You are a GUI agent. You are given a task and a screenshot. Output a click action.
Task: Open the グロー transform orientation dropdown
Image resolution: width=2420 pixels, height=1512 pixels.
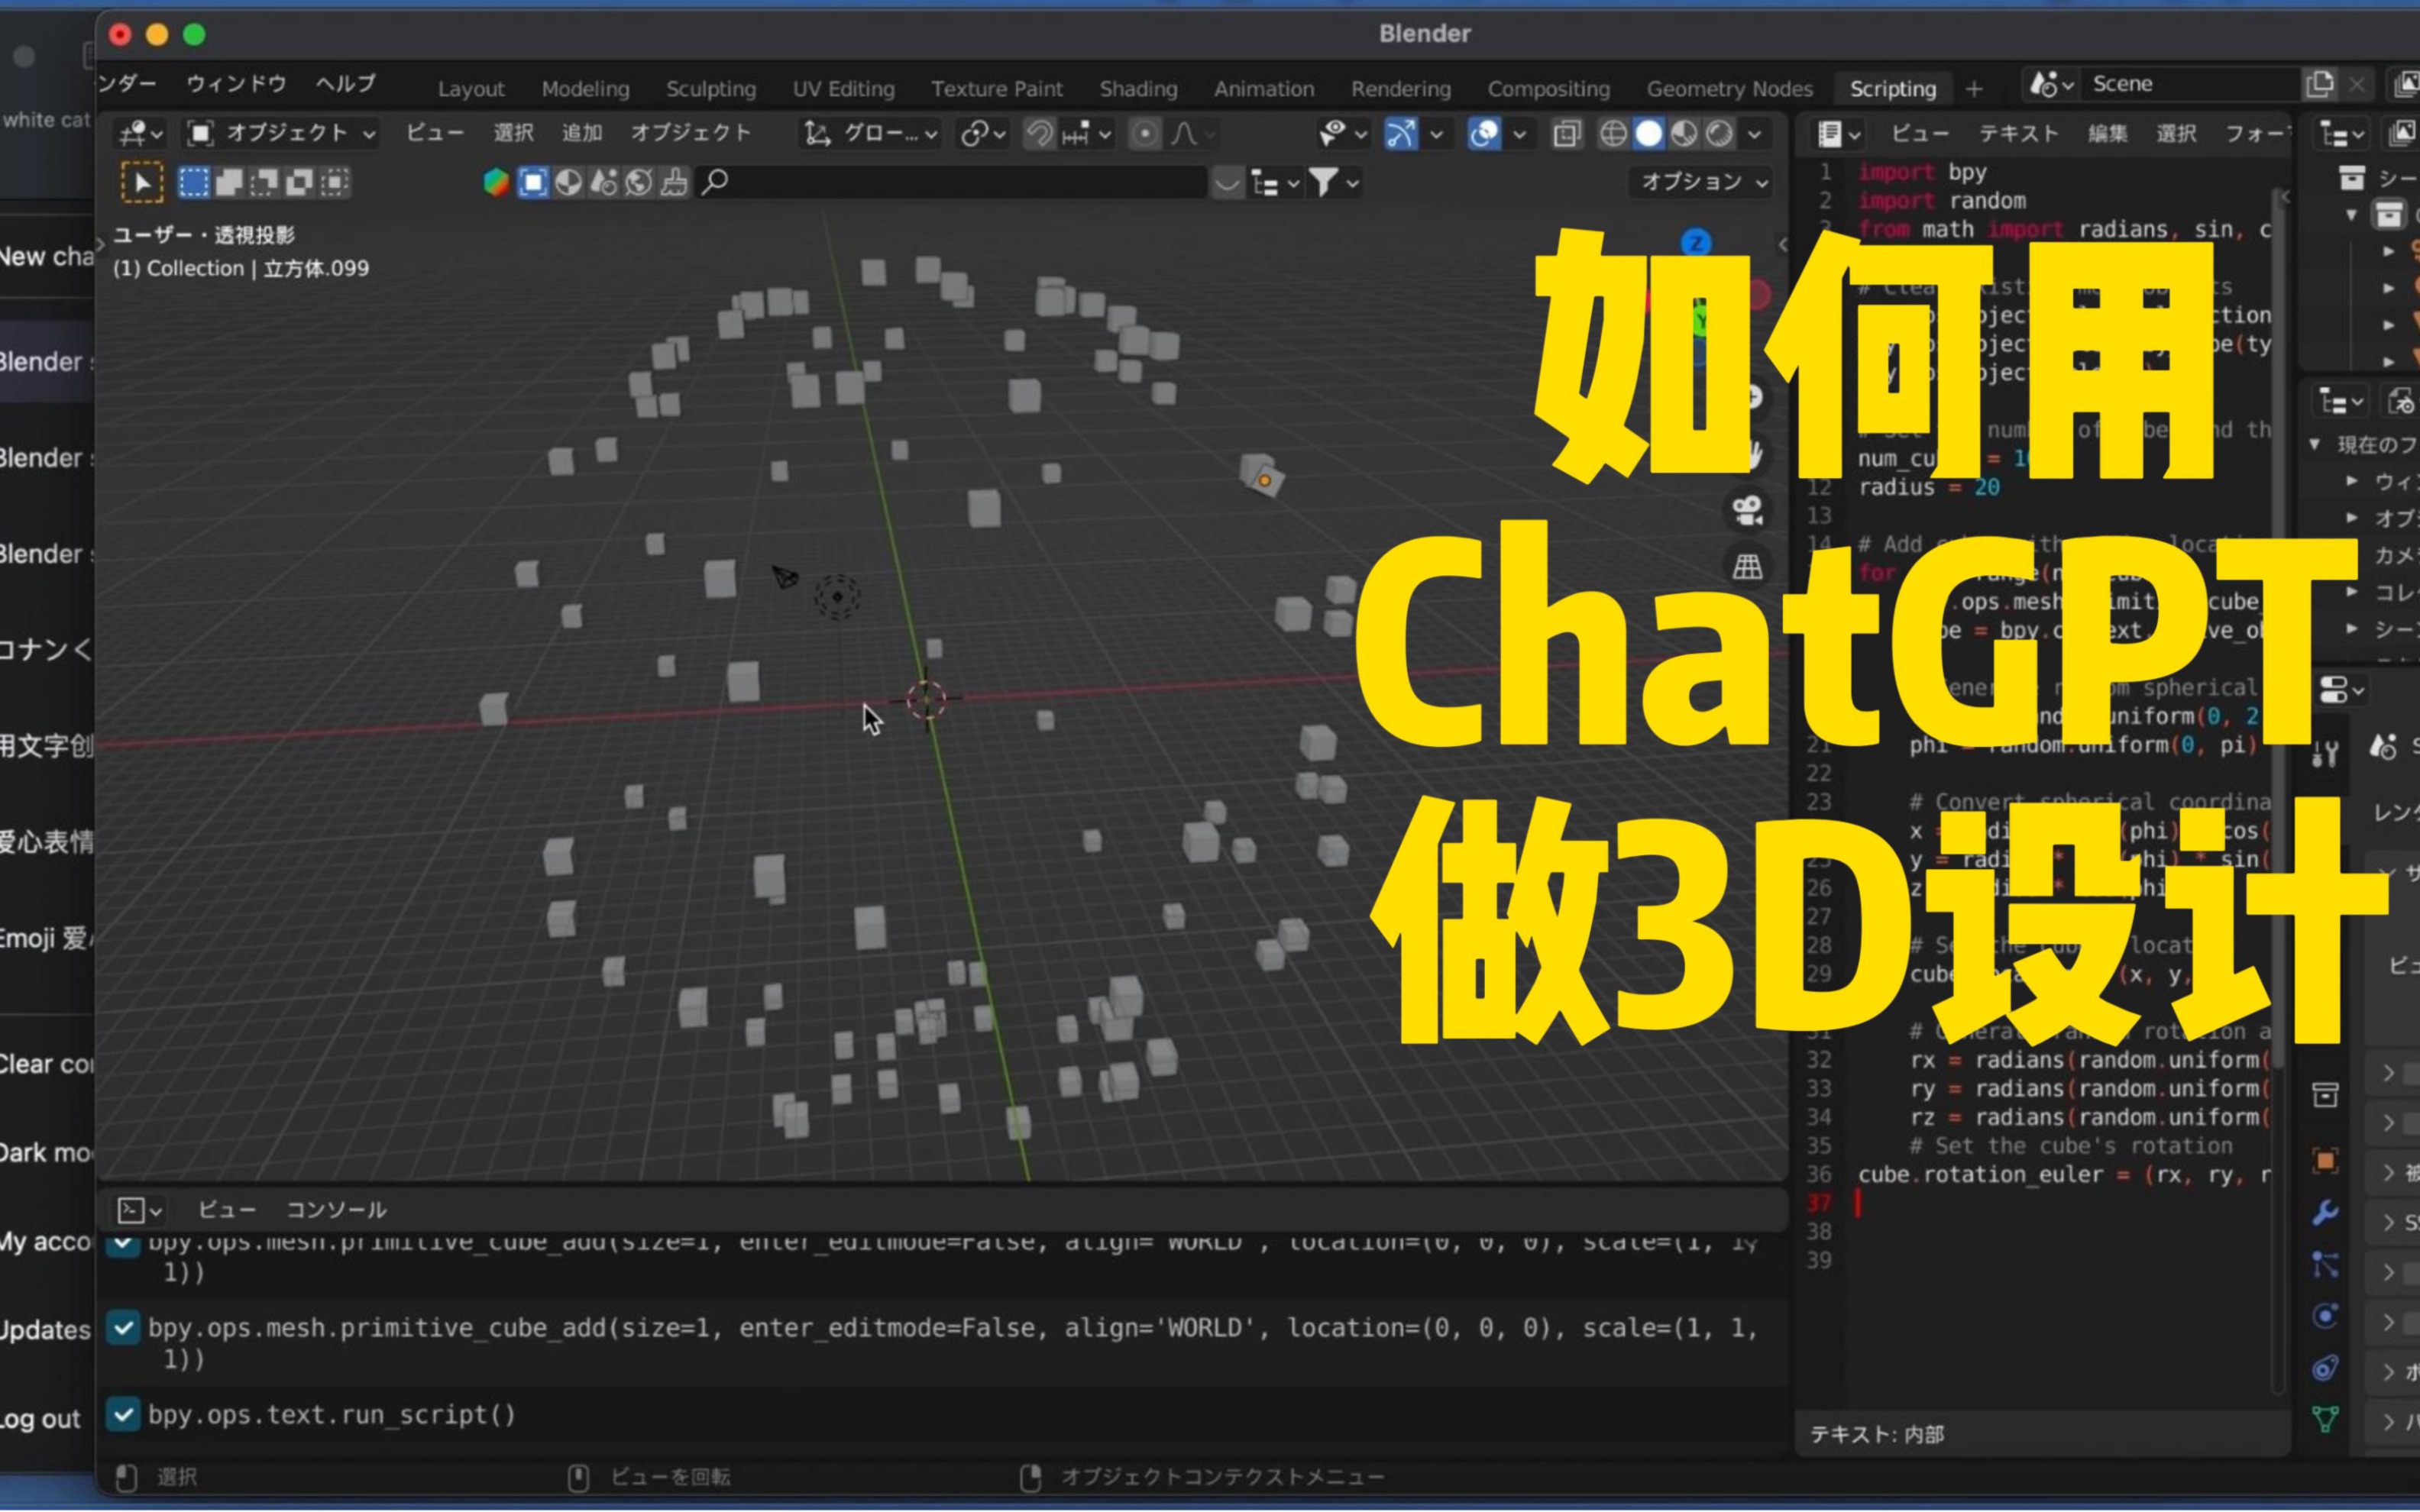click(870, 133)
